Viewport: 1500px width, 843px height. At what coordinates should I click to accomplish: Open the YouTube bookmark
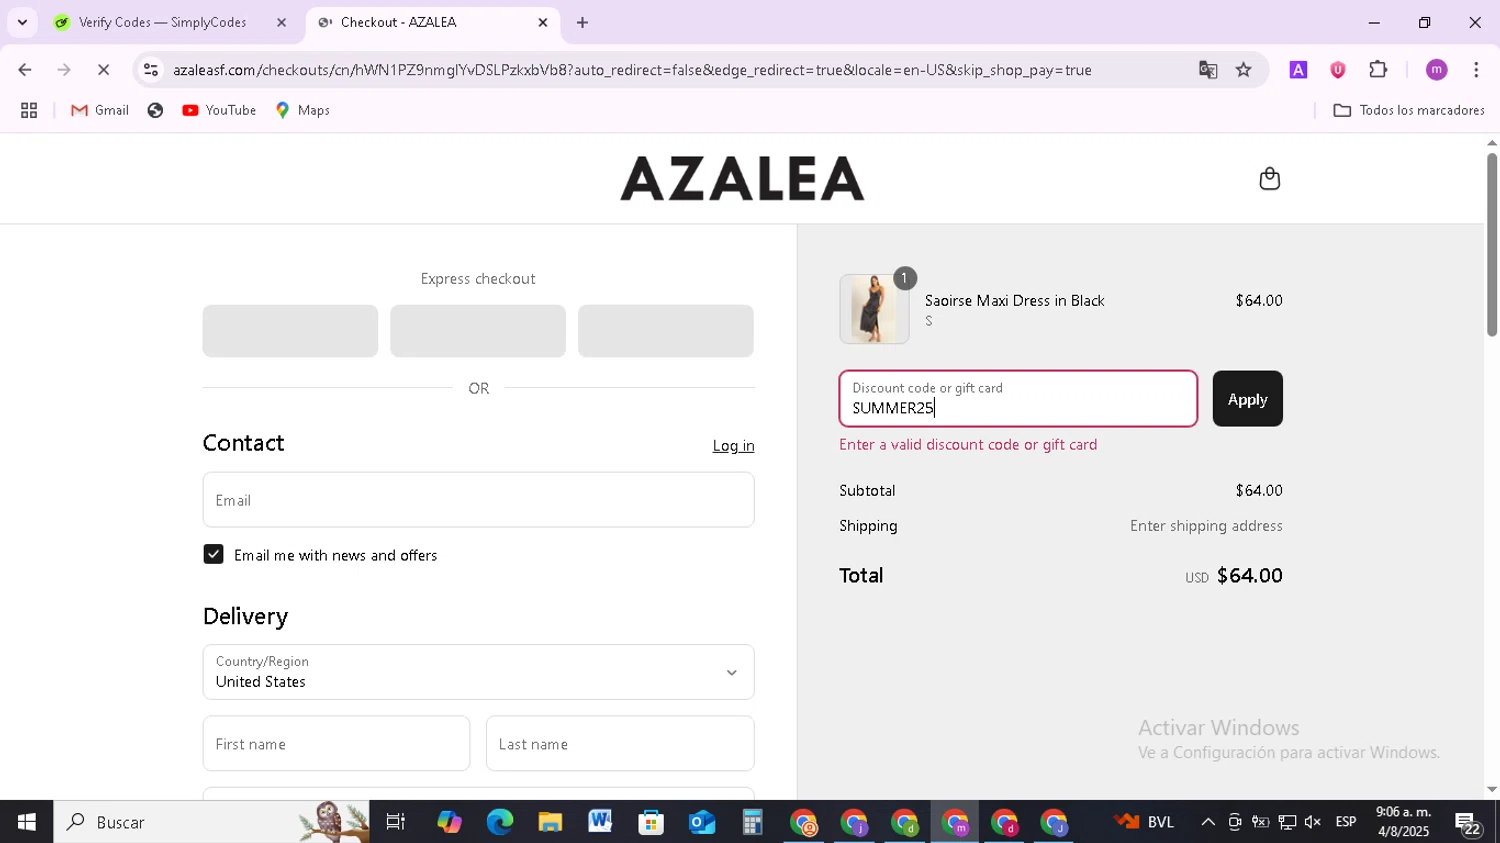point(219,111)
